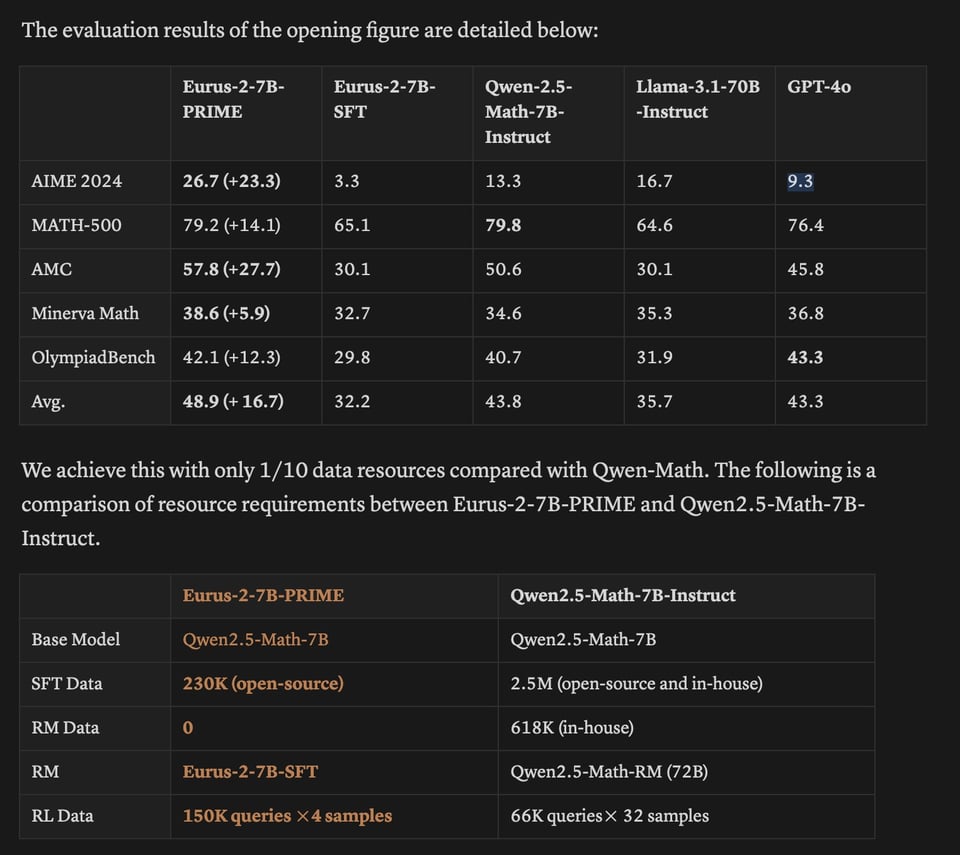Click the bold 79.8 MATH-500 score
This screenshot has width=960, height=855.
[x=503, y=225]
